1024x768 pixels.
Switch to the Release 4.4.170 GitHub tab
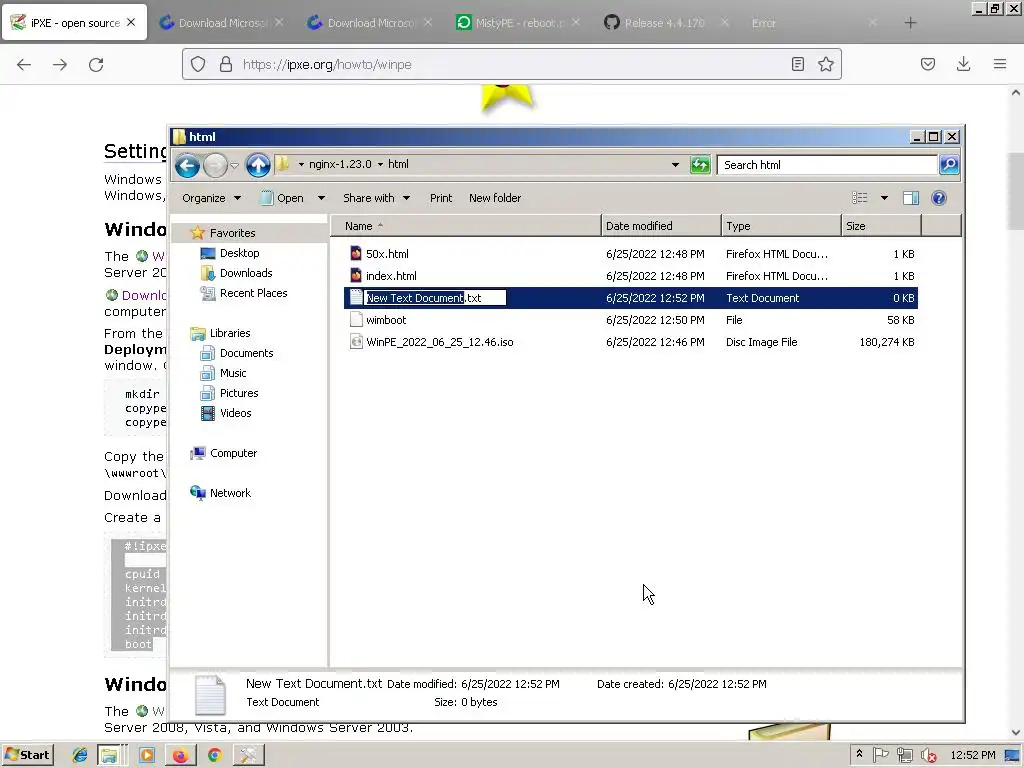666,23
